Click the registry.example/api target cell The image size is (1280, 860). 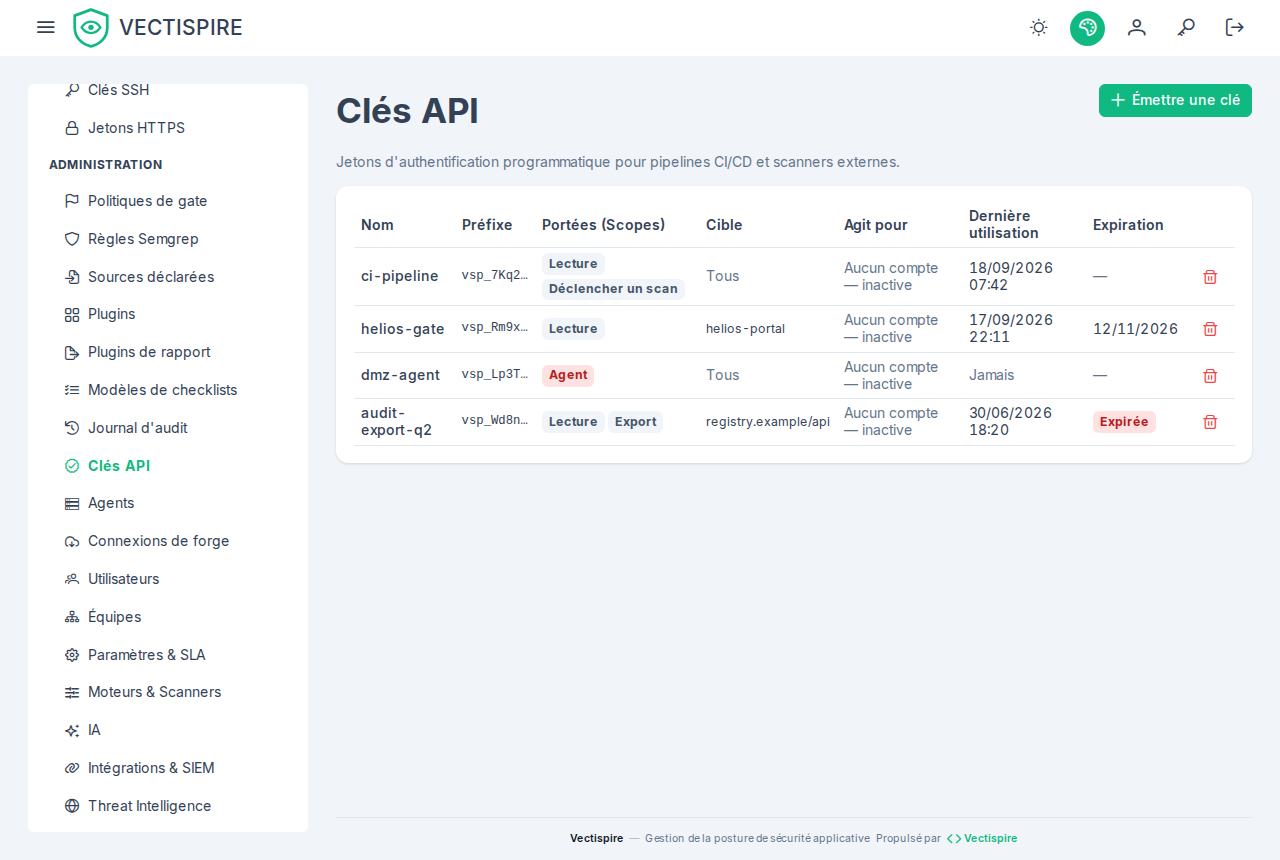pos(768,422)
